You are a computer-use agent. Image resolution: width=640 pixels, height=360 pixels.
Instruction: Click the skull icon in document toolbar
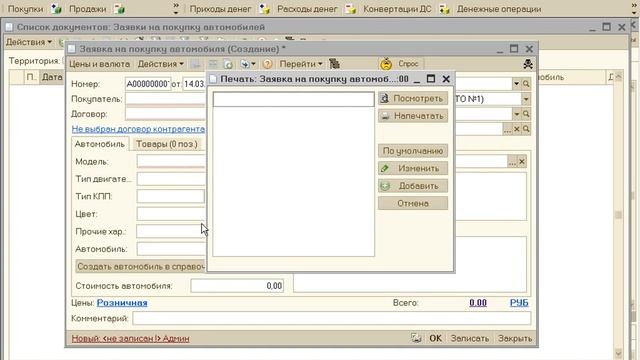pos(528,64)
